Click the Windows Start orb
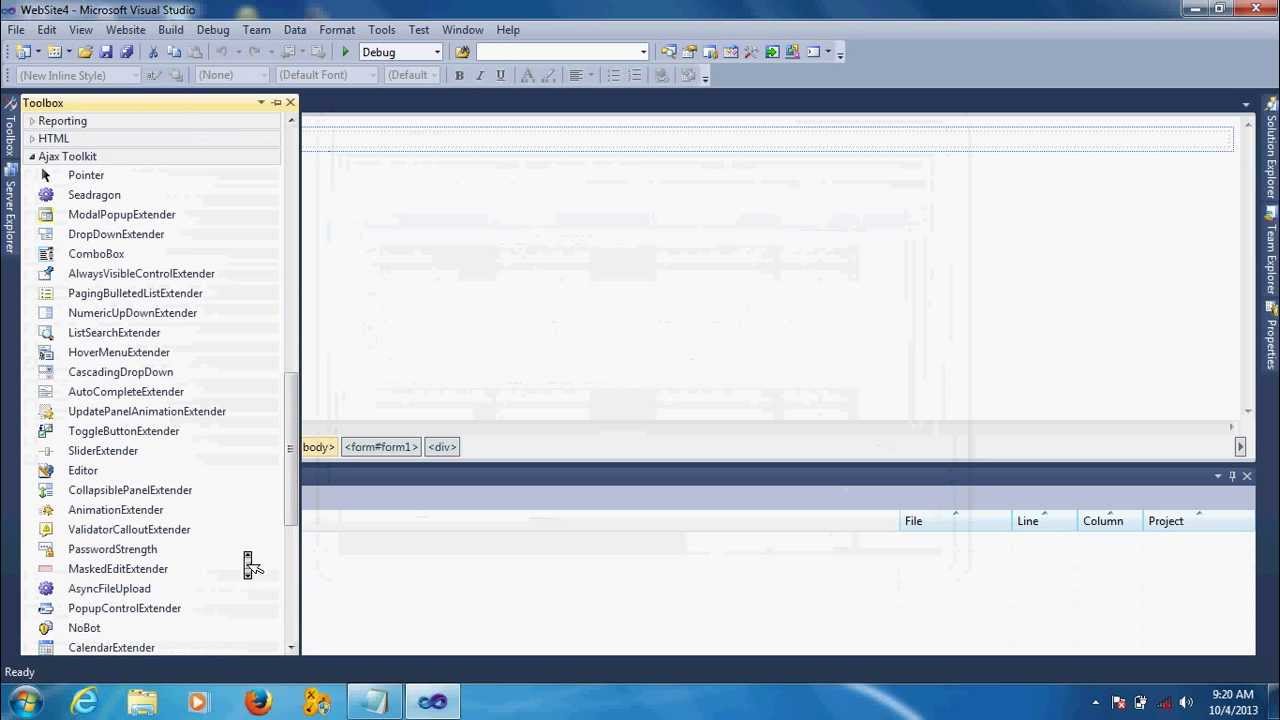This screenshot has height=720, width=1280. tap(27, 702)
